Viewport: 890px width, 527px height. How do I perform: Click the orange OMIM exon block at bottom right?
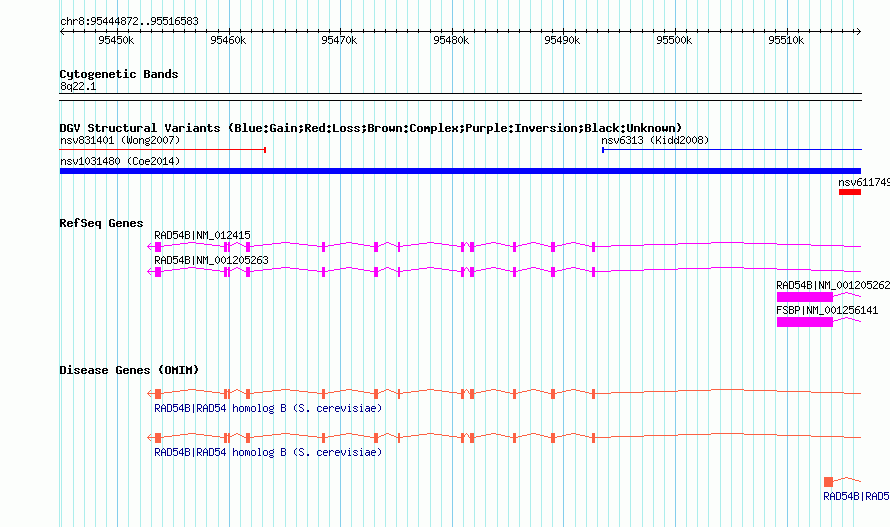click(x=829, y=482)
